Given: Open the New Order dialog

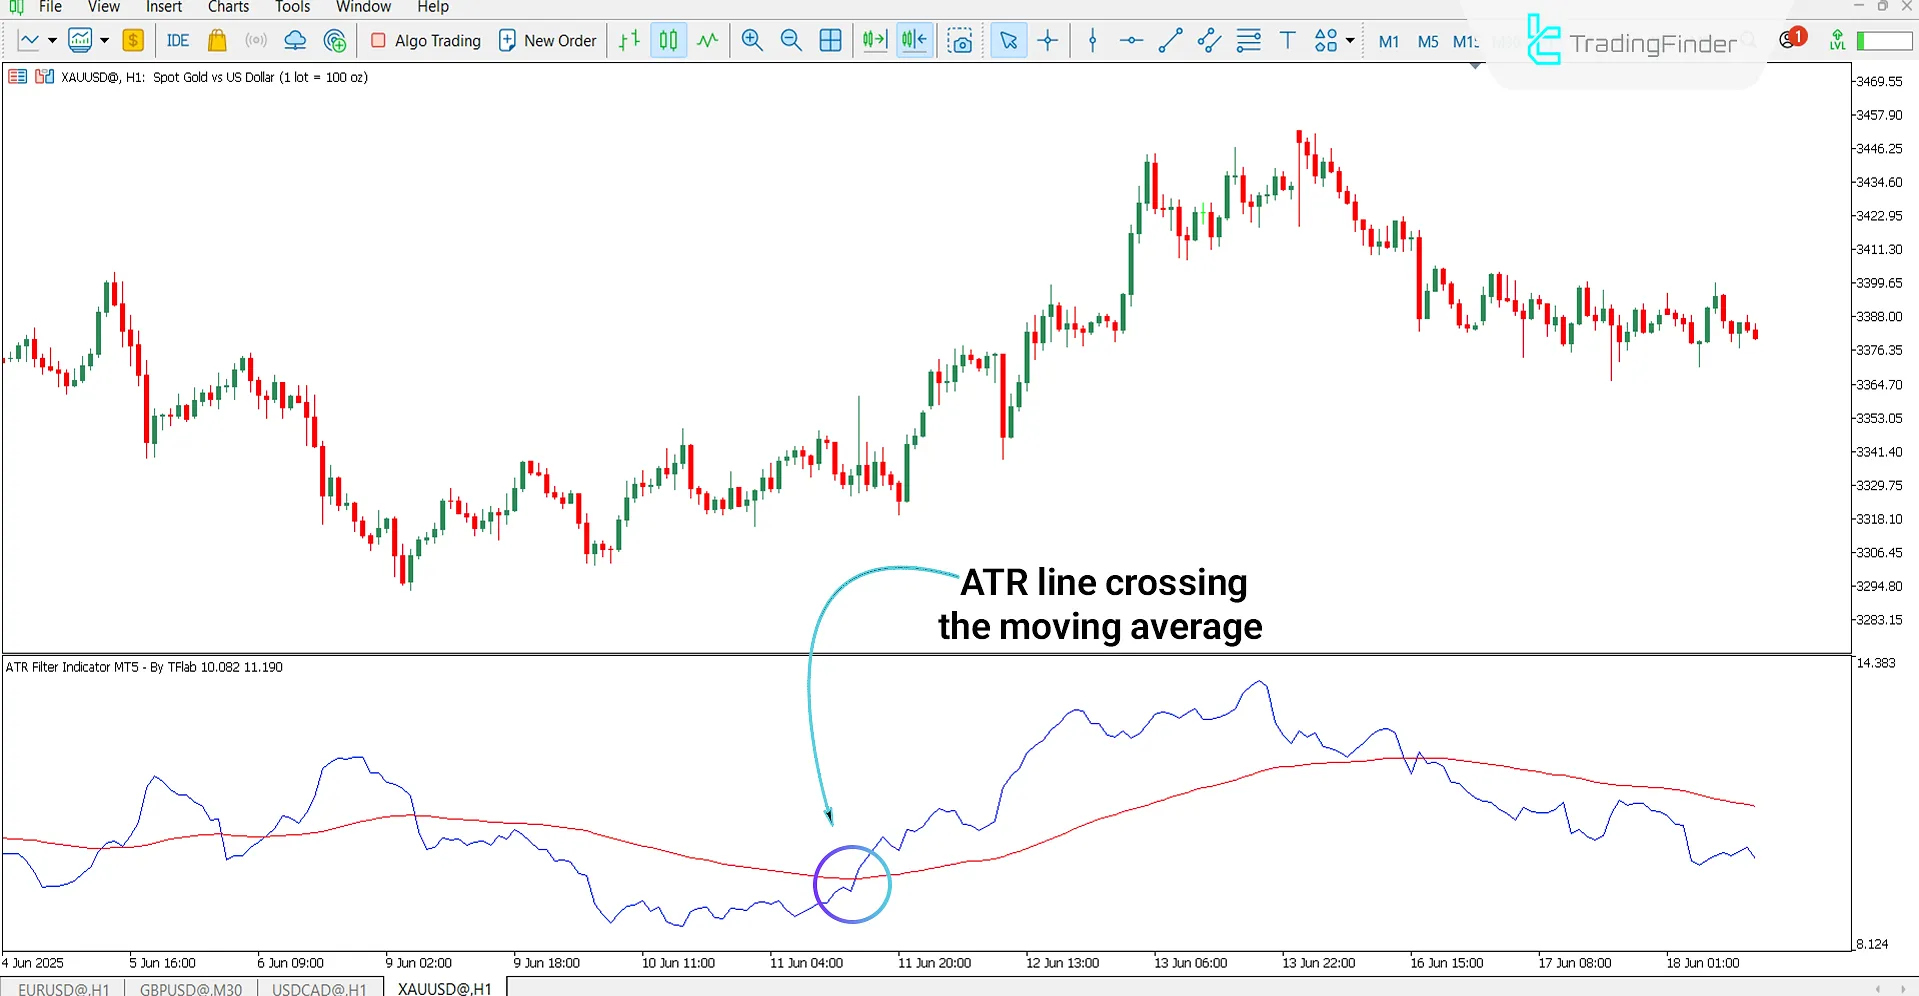Looking at the screenshot, I should point(547,40).
